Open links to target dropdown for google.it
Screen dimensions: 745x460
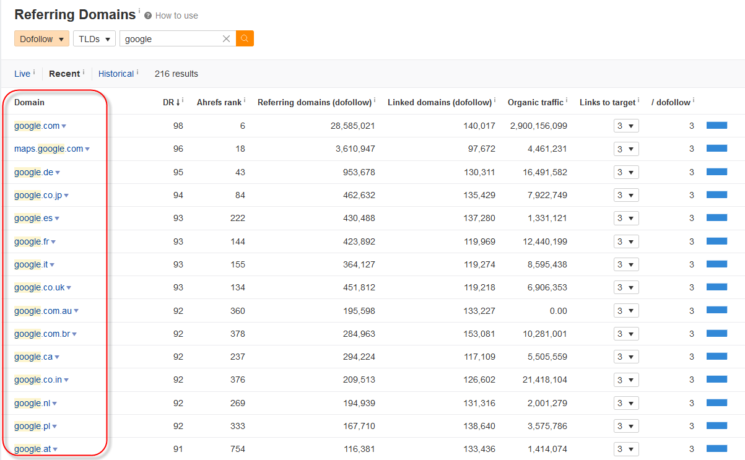[626, 264]
